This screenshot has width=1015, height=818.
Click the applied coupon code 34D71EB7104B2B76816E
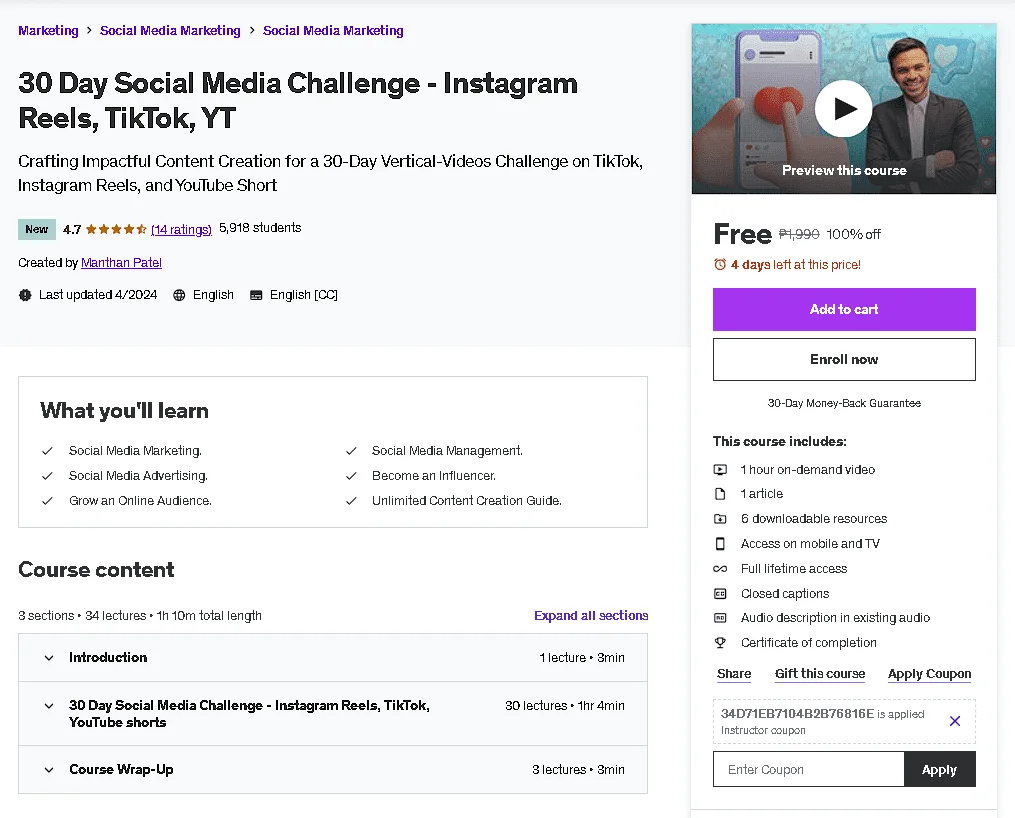tap(798, 713)
